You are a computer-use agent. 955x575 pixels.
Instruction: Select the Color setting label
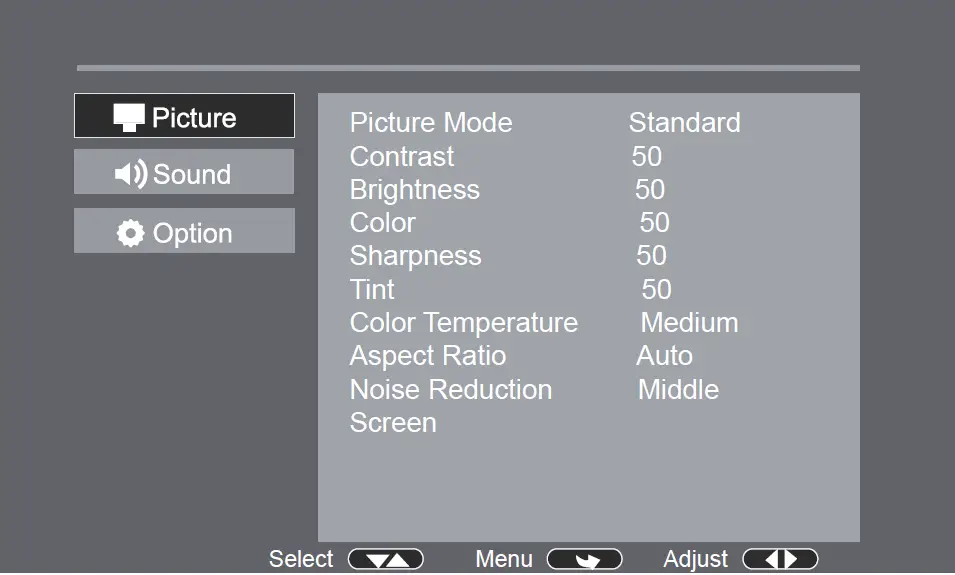[382, 223]
